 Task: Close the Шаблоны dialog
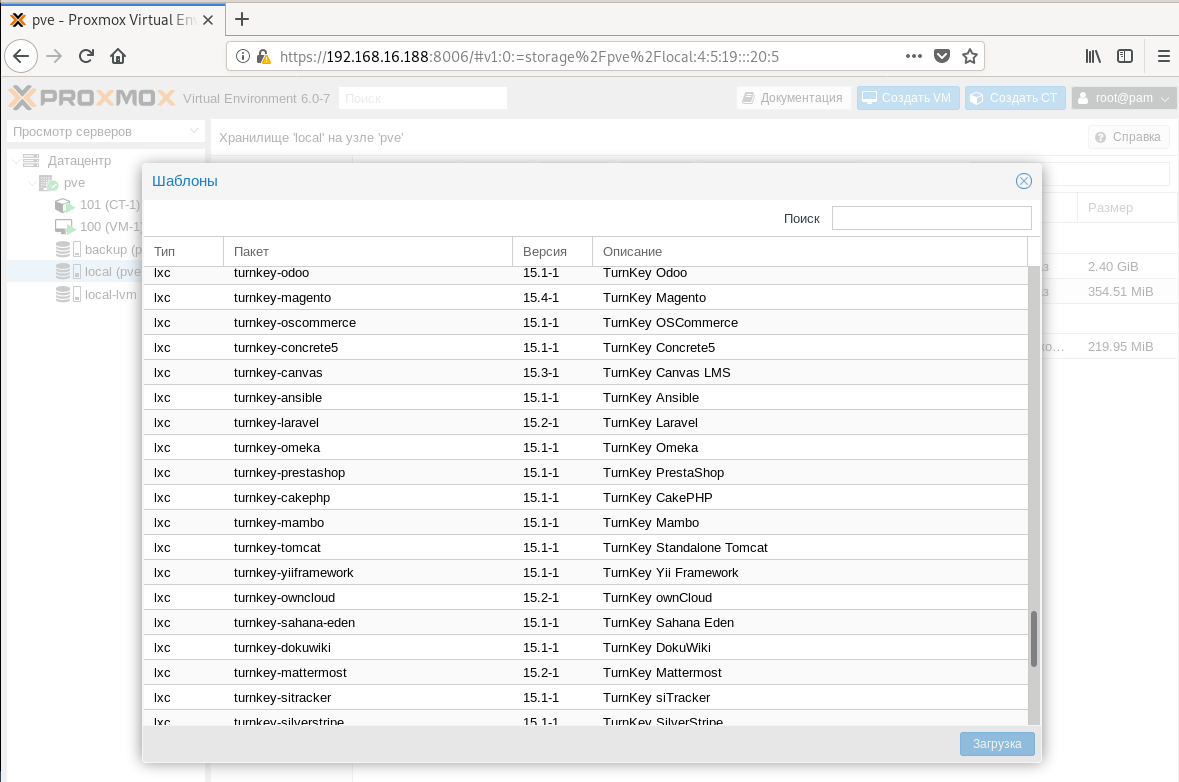(1023, 181)
